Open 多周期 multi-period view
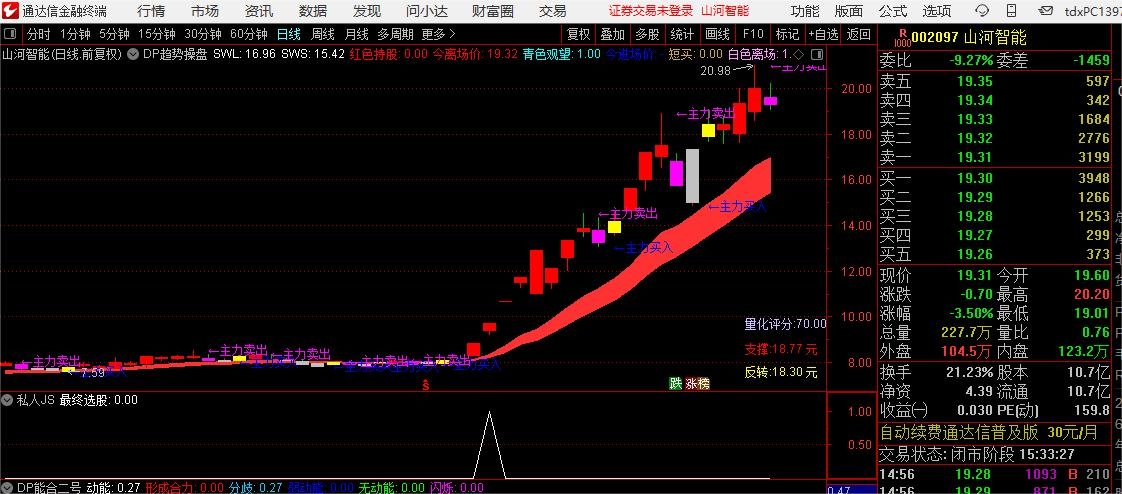This screenshot has width=1122, height=494. coord(396,34)
